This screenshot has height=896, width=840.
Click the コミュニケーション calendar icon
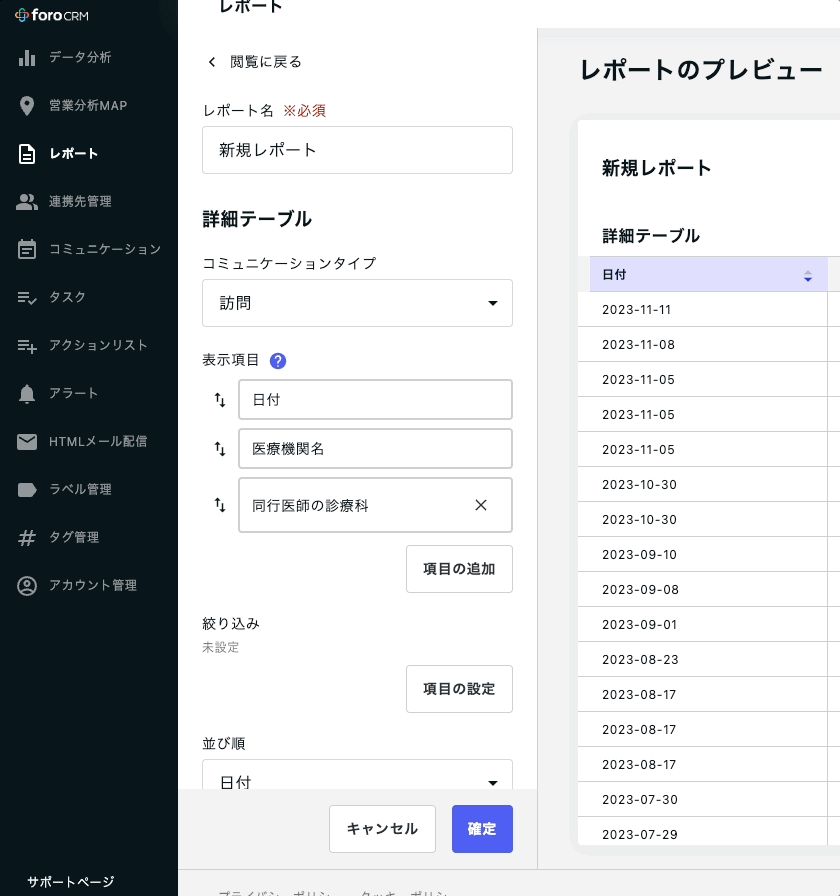[x=27, y=249]
